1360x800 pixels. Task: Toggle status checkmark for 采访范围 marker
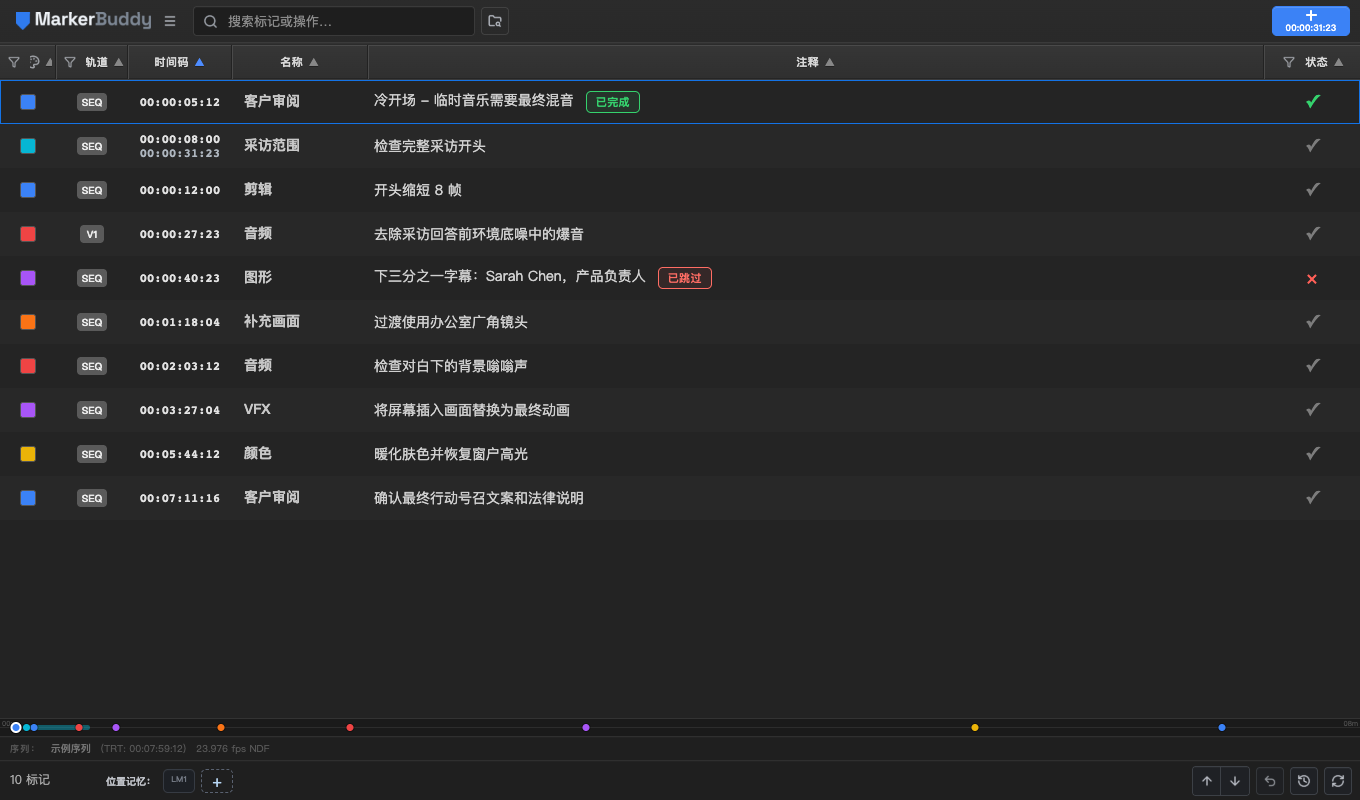[1313, 146]
